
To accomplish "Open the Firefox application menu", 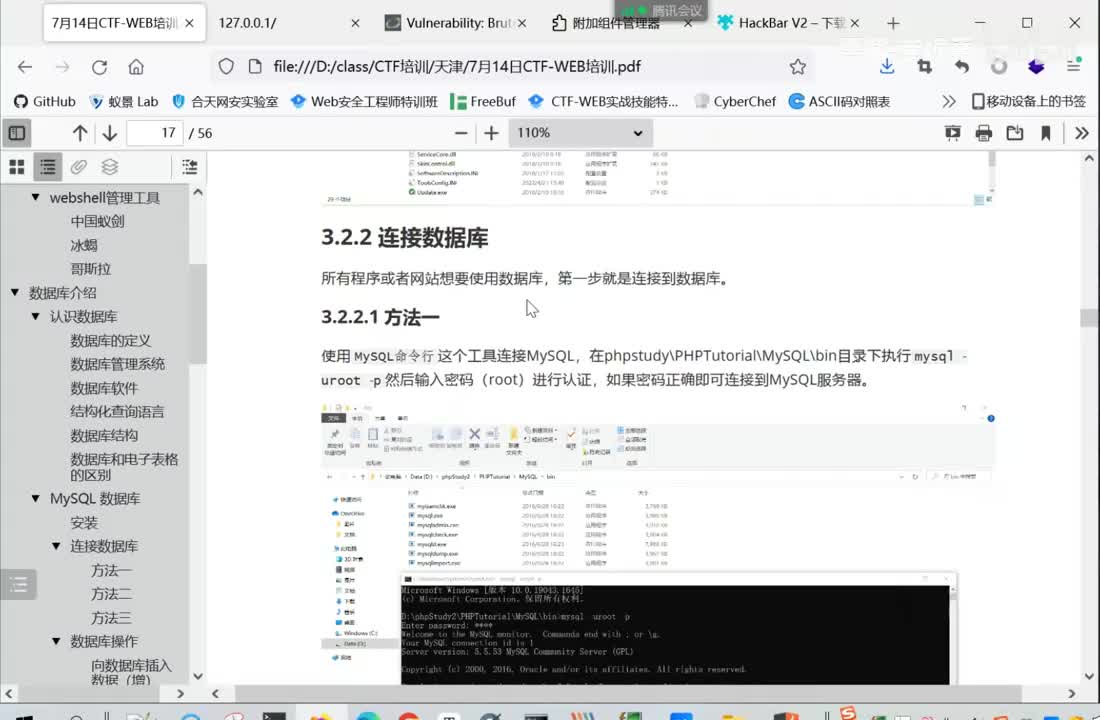I will (1073, 67).
